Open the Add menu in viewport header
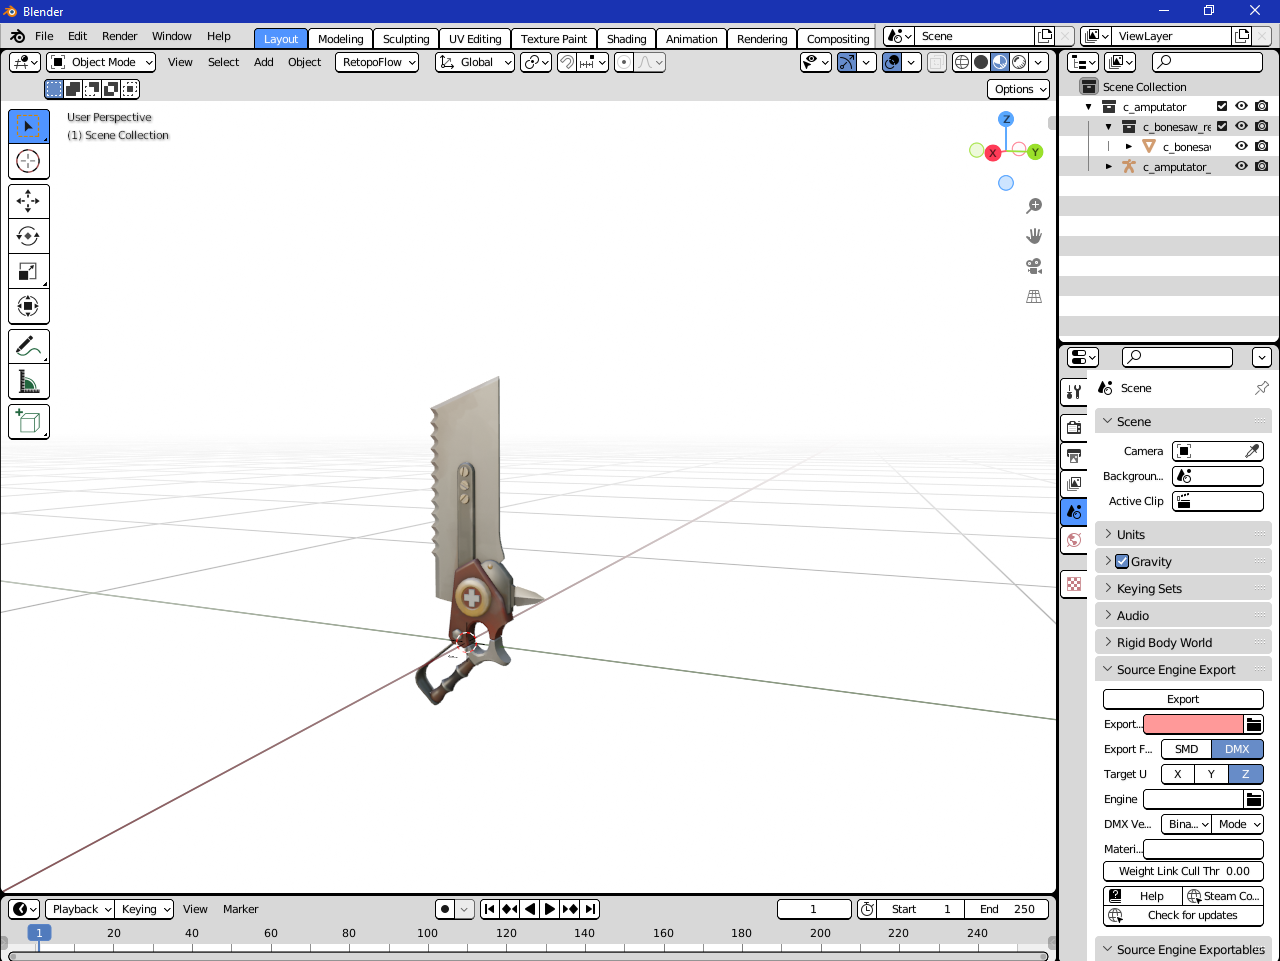 (264, 62)
